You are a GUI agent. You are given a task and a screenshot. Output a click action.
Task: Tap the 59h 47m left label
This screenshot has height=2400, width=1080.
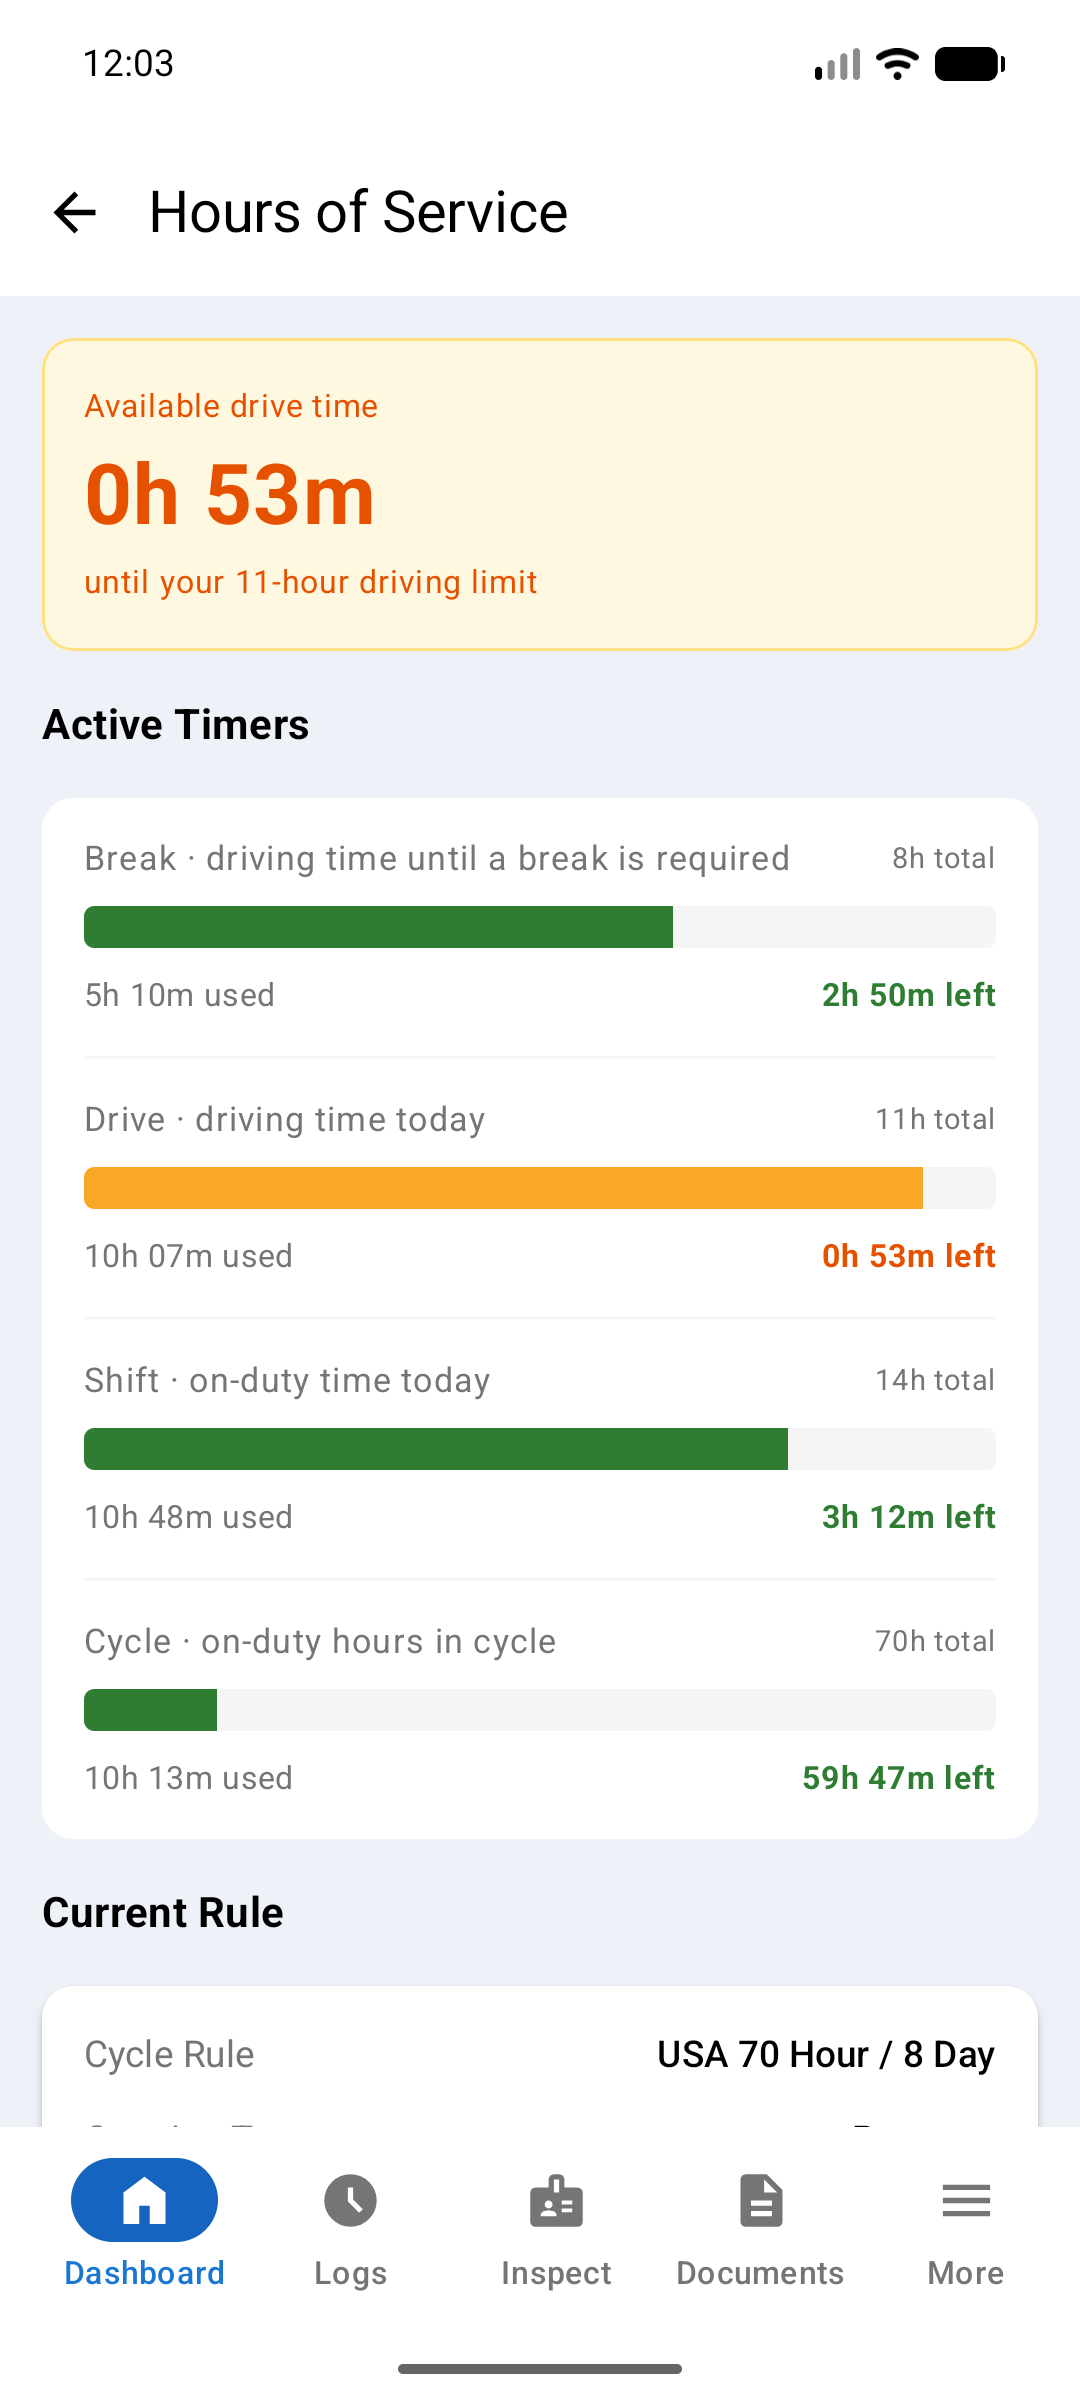tap(898, 1778)
